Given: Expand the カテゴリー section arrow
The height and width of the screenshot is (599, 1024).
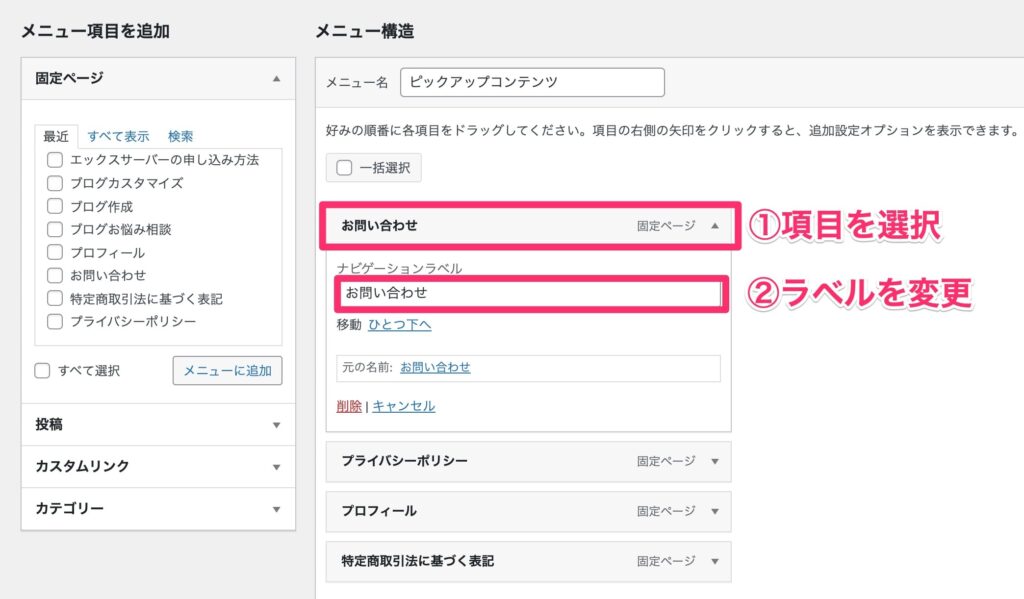Looking at the screenshot, I should pos(276,509).
